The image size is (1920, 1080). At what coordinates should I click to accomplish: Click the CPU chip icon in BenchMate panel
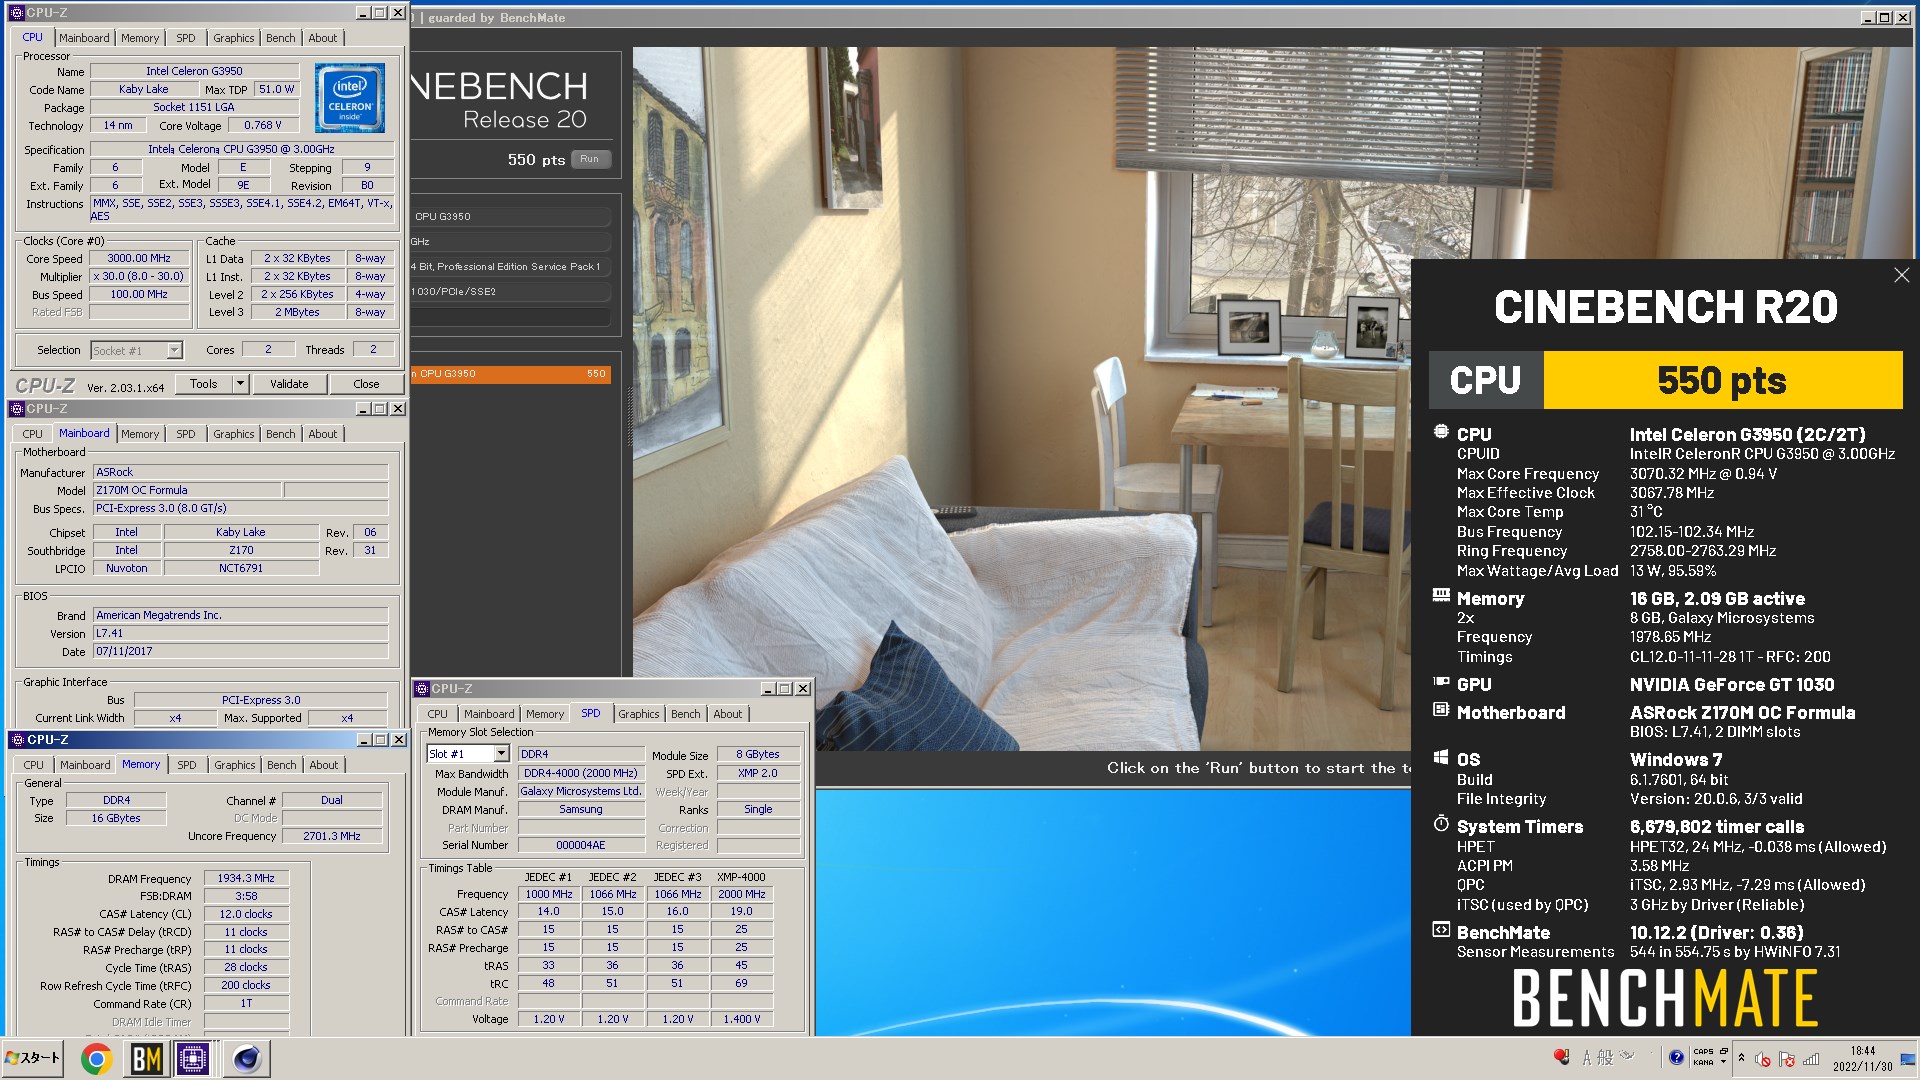click(1441, 432)
